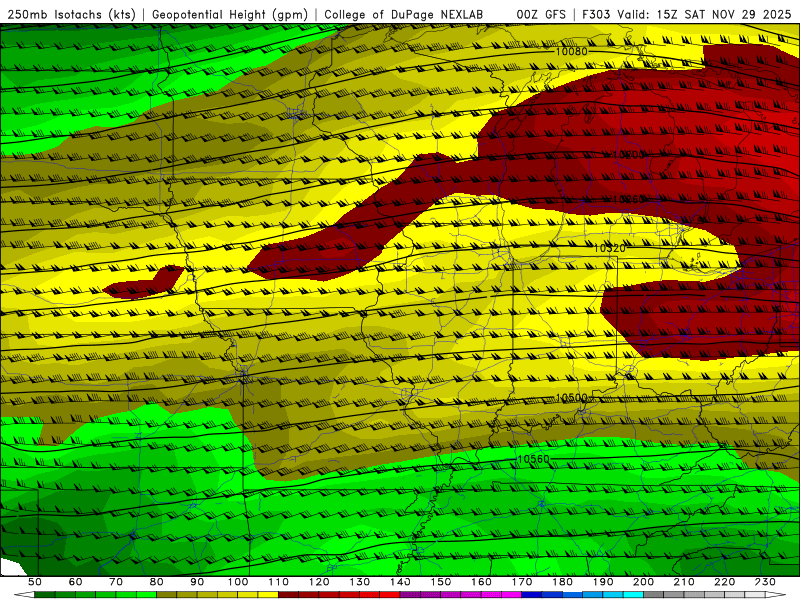Click the dark red swatch right of 110
800x600 pixels.
click(x=288, y=594)
